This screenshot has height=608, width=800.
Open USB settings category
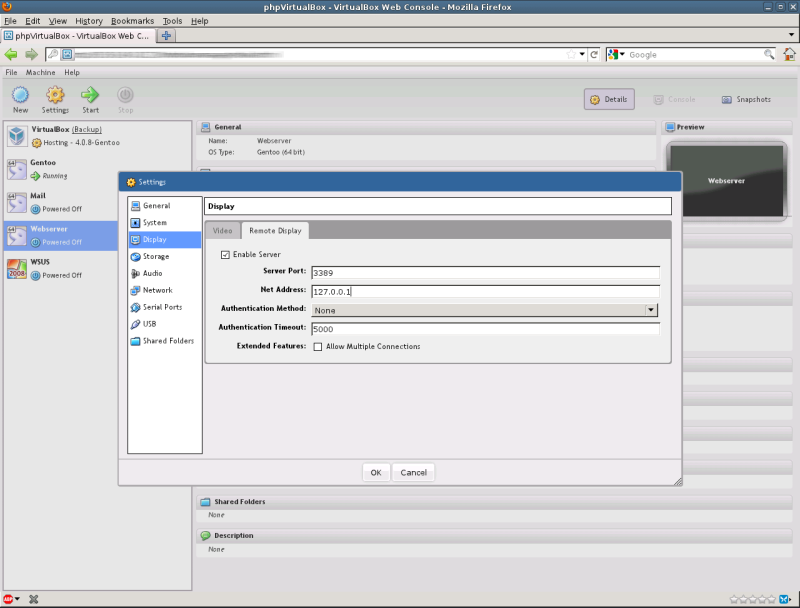pos(164,323)
